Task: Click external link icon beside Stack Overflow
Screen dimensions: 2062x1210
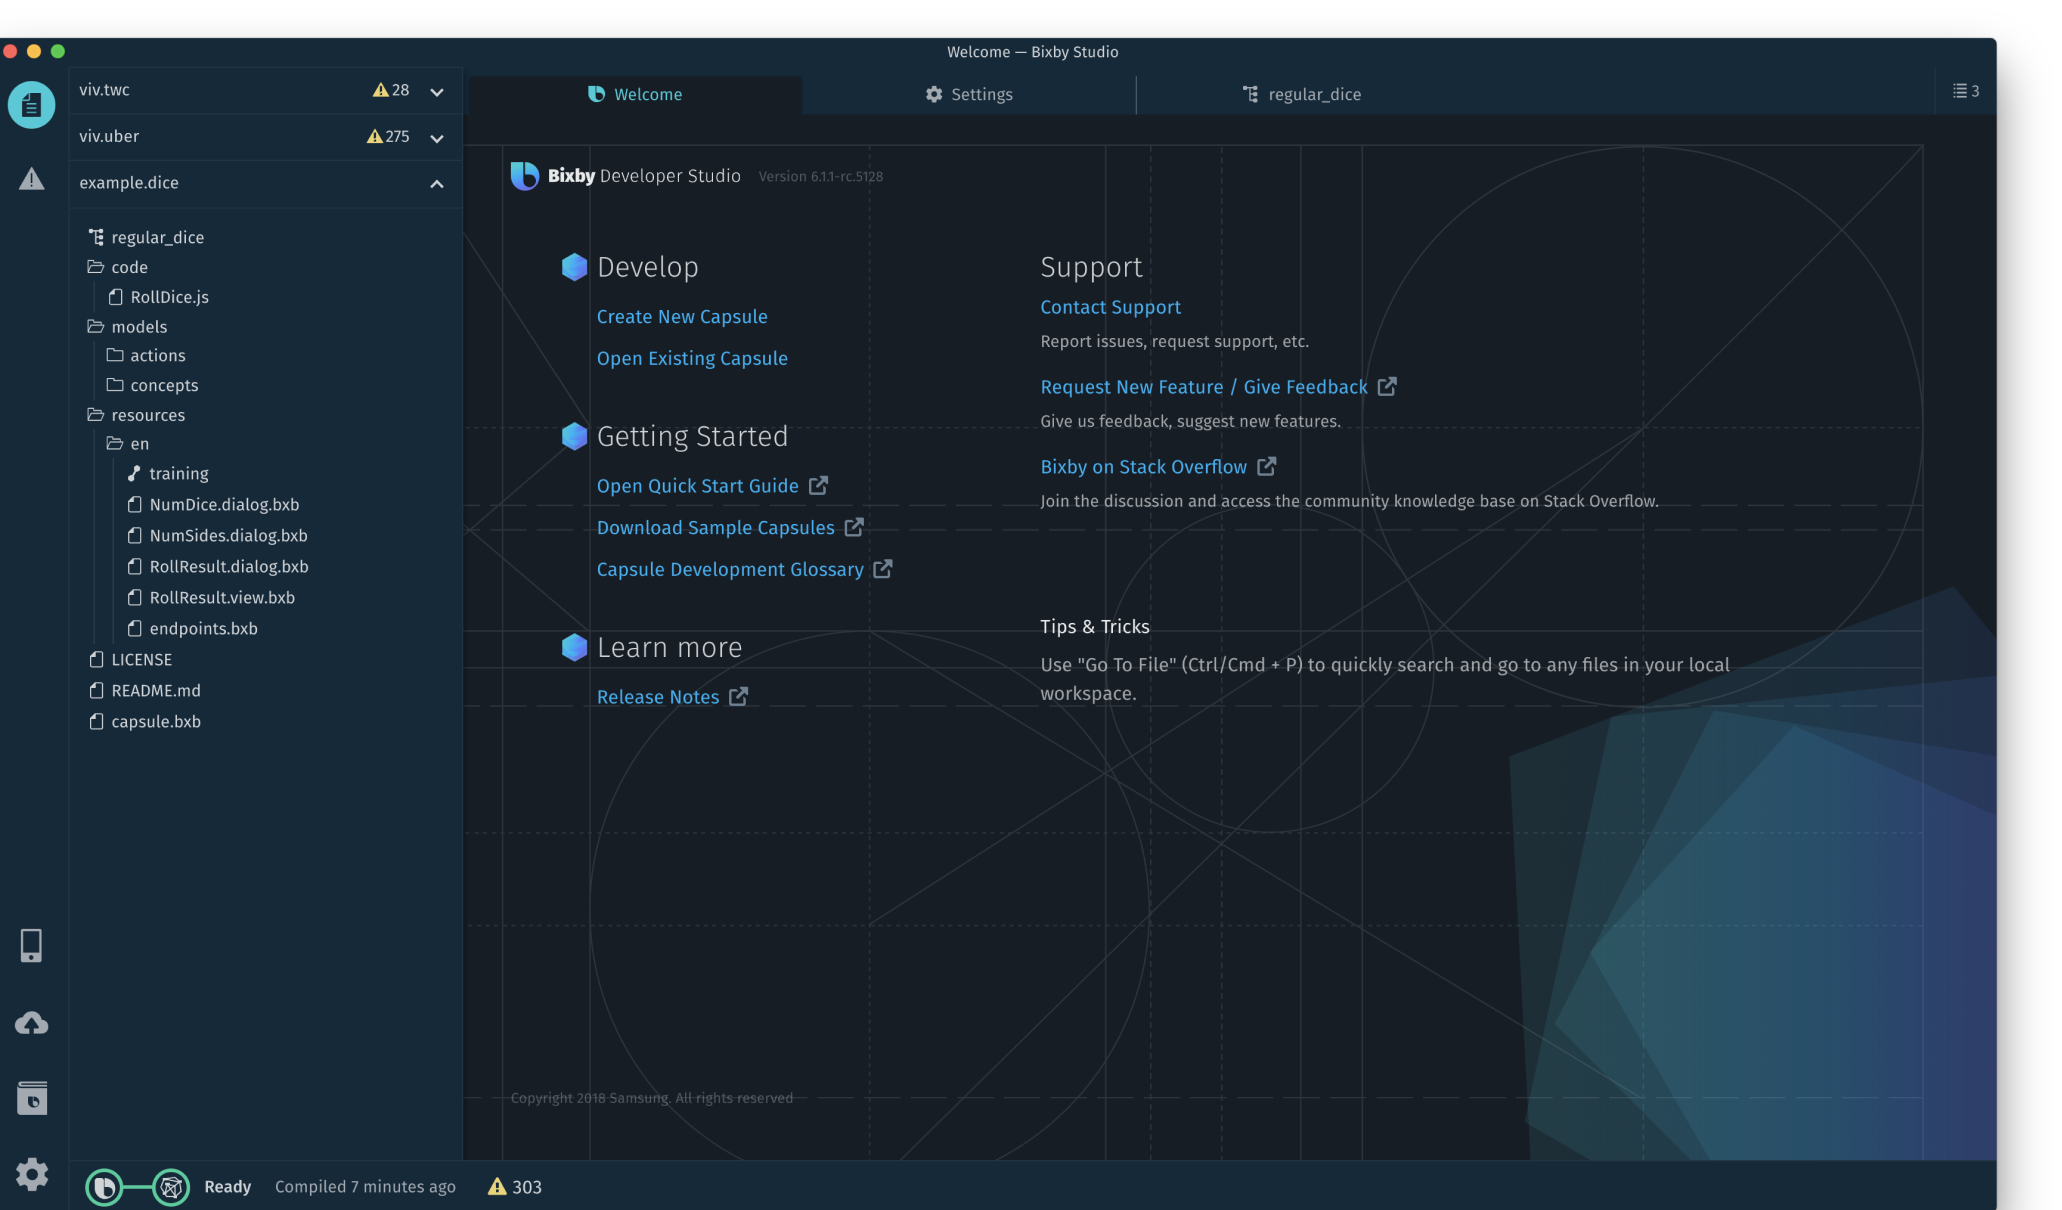Action: pos(1266,467)
